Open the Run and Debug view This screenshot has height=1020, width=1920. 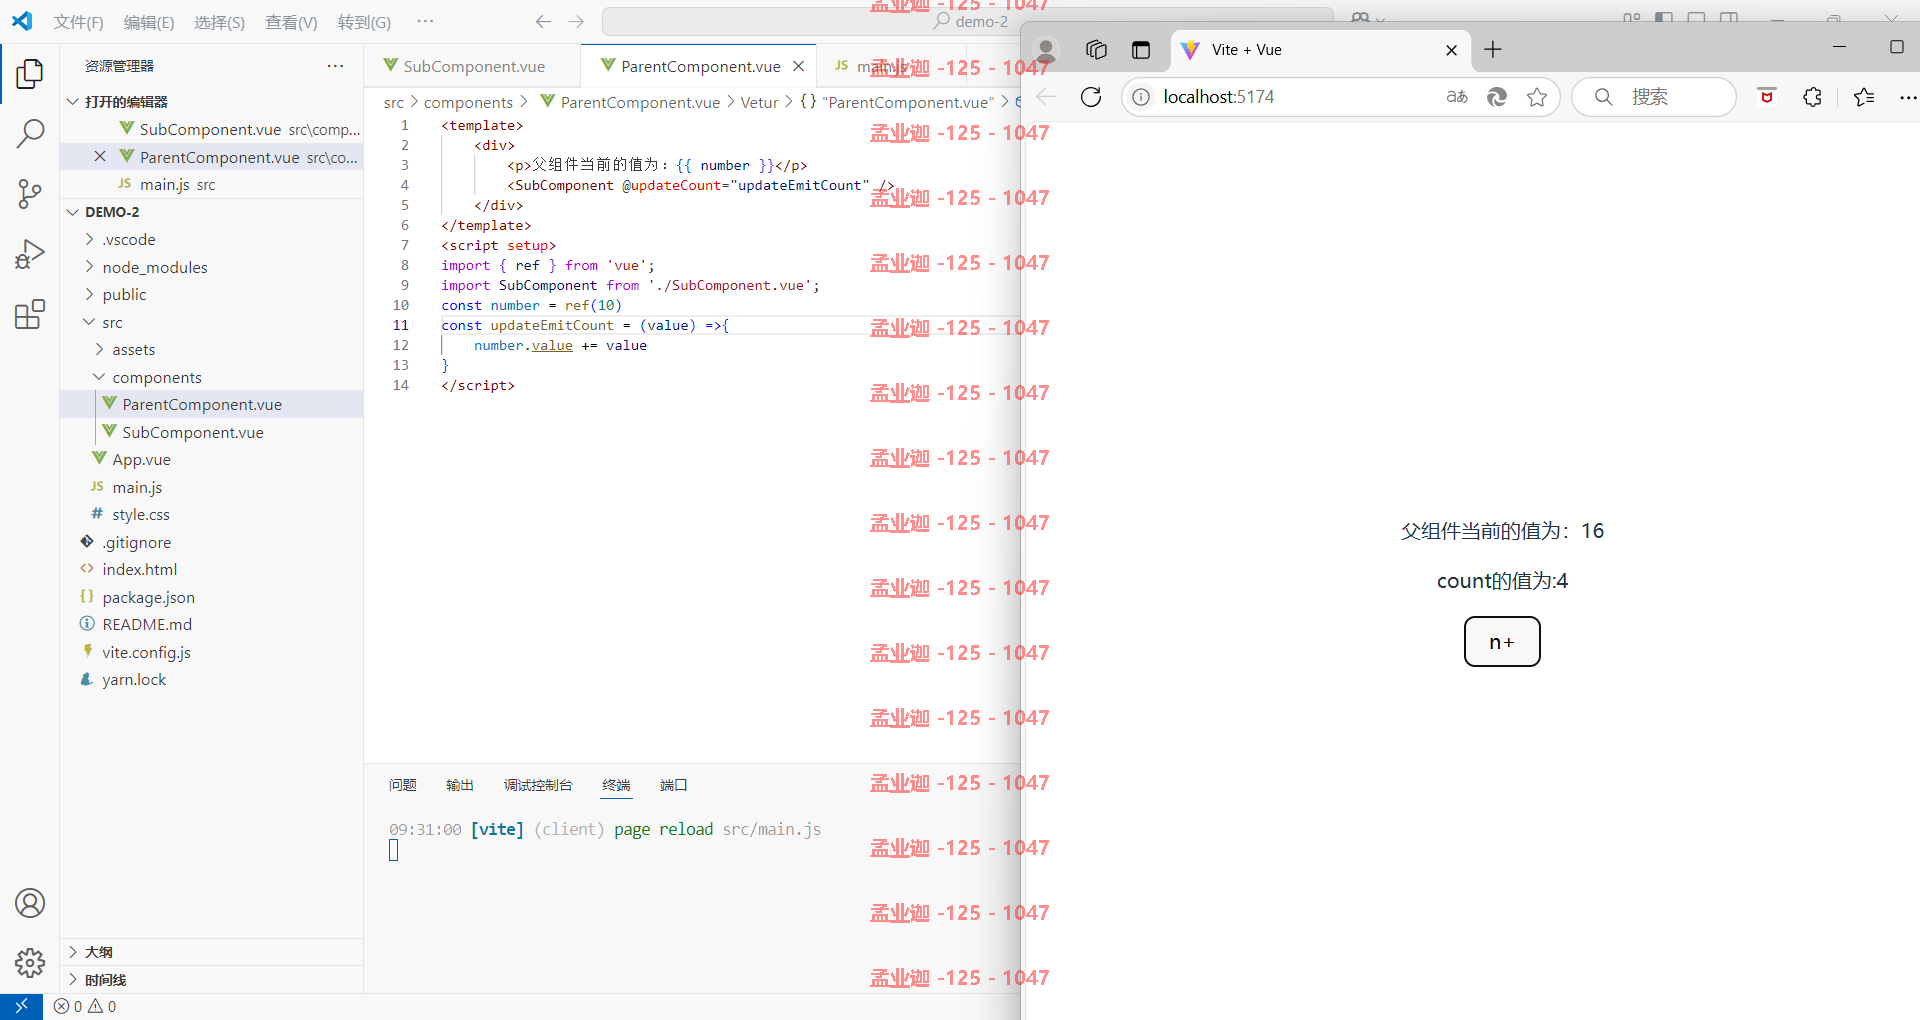pos(30,254)
